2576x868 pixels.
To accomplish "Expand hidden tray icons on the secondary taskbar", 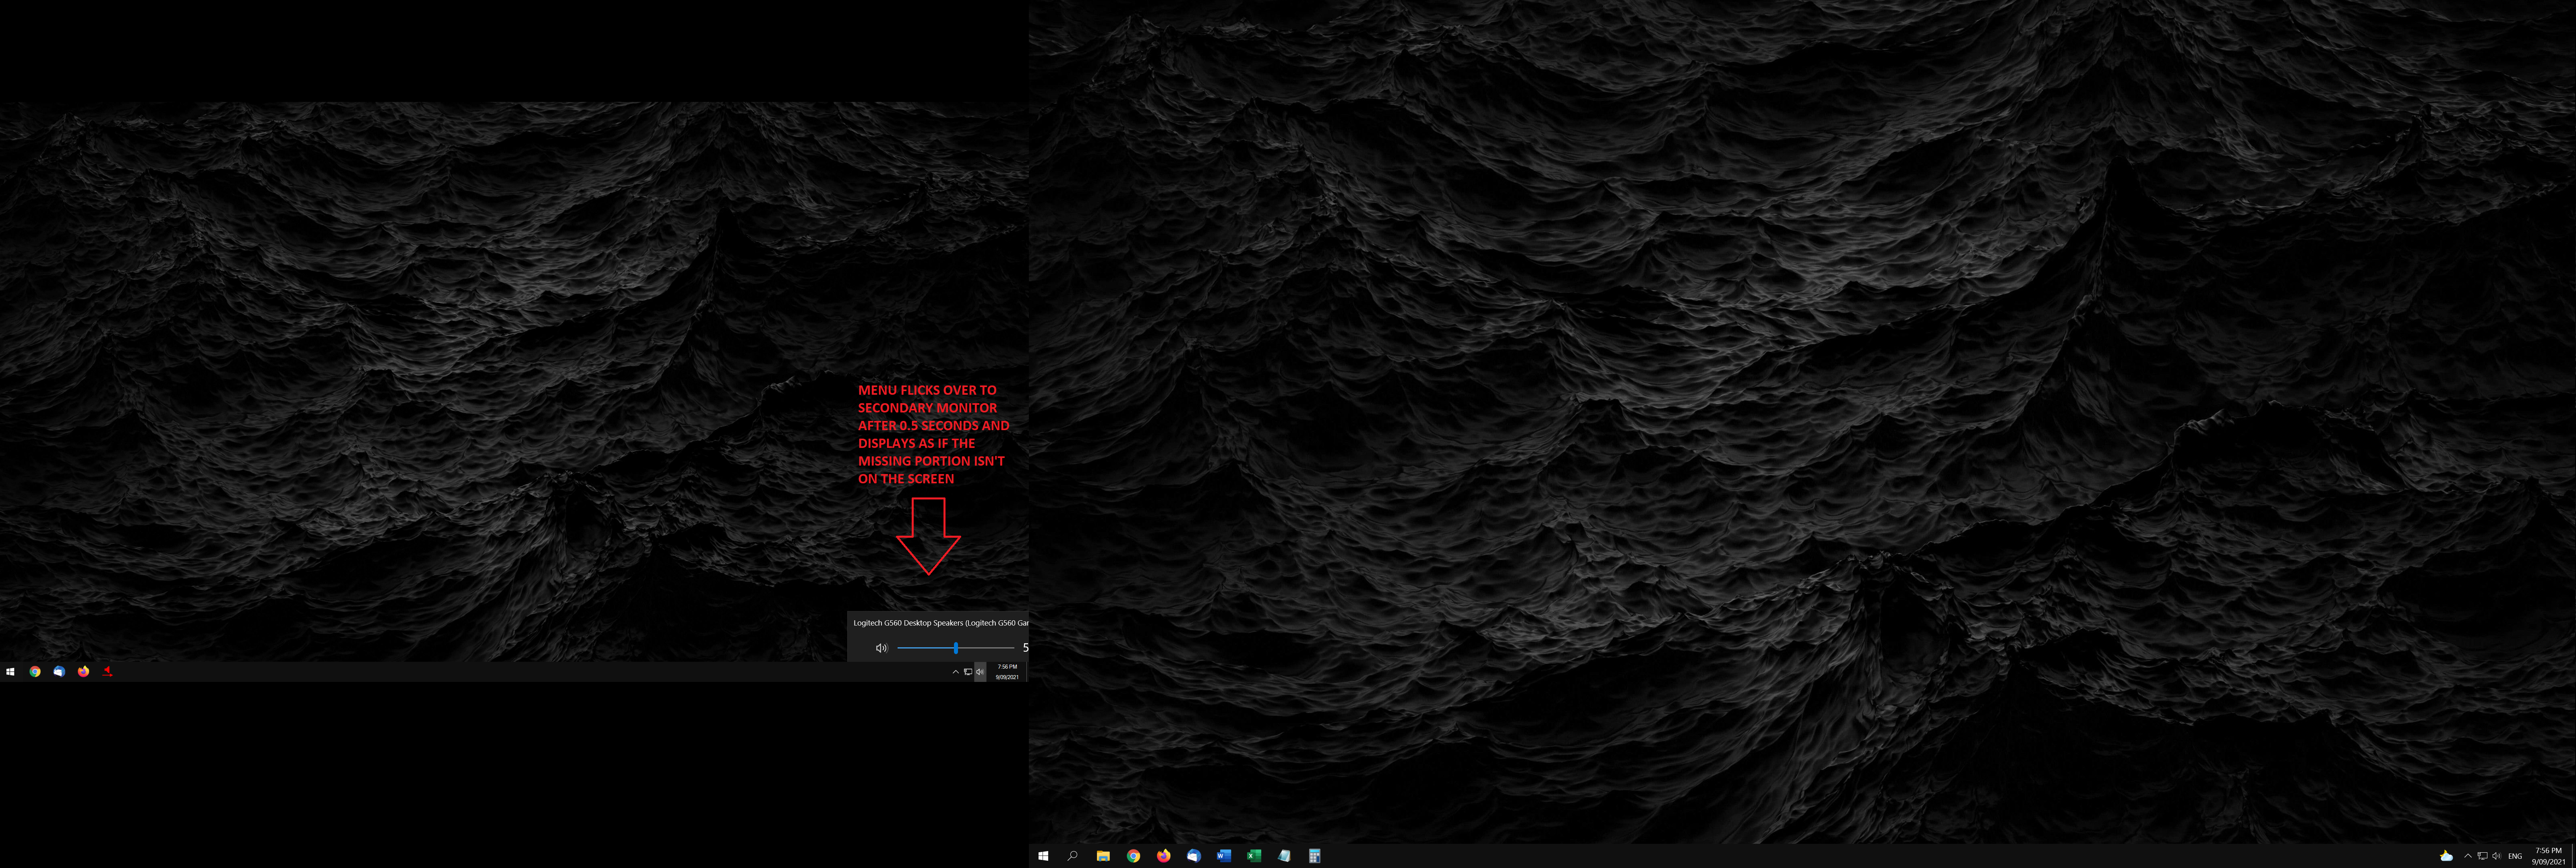I will (x=955, y=672).
